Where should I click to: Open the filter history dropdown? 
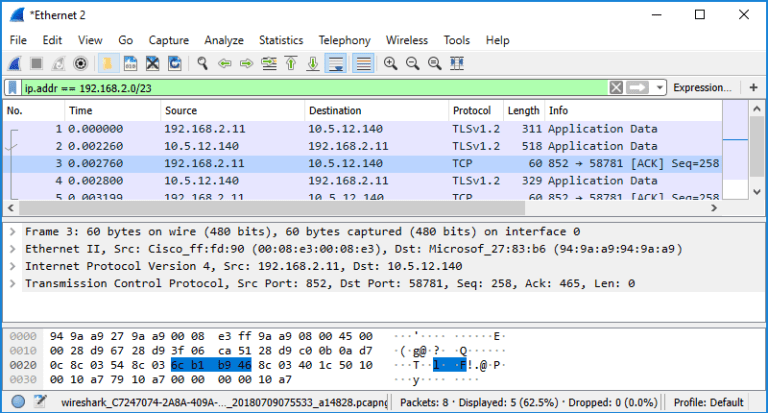pyautogui.click(x=660, y=88)
